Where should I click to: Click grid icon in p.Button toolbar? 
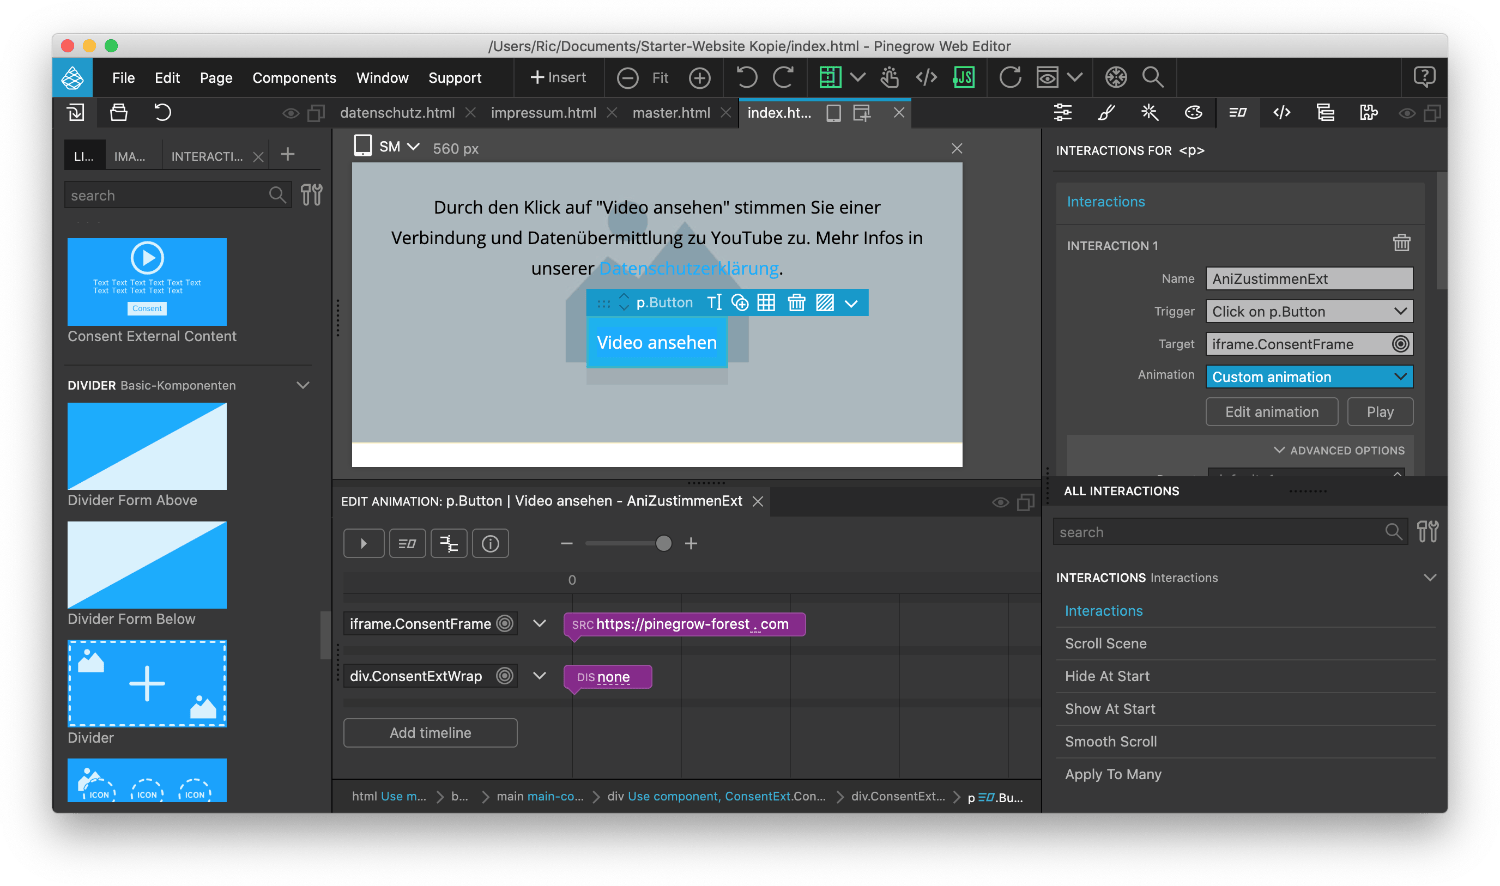click(766, 303)
